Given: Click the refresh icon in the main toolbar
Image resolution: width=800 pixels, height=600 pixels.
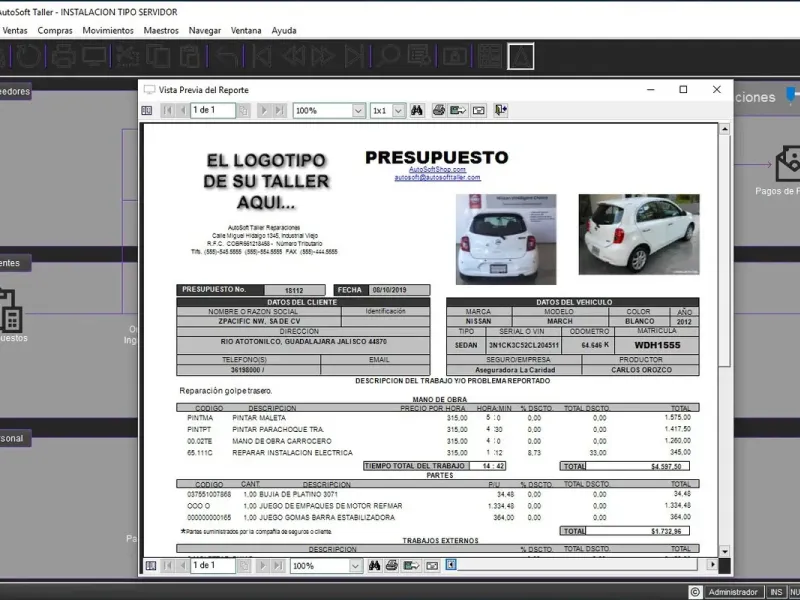Looking at the screenshot, I should click(28, 56).
